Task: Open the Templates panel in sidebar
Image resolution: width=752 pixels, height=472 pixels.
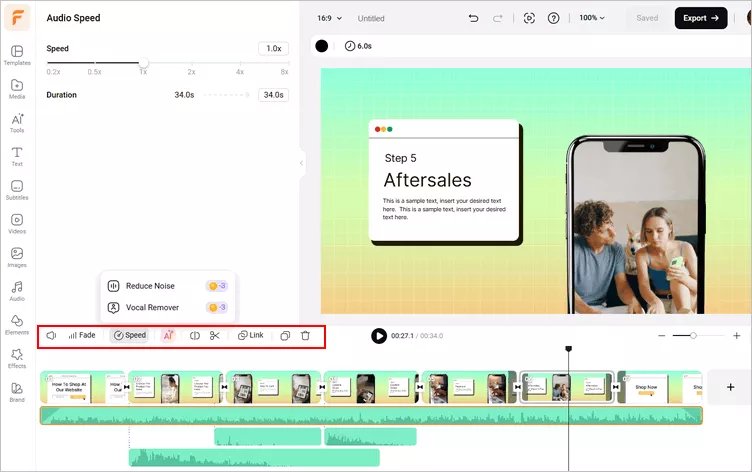Action: 17,55
